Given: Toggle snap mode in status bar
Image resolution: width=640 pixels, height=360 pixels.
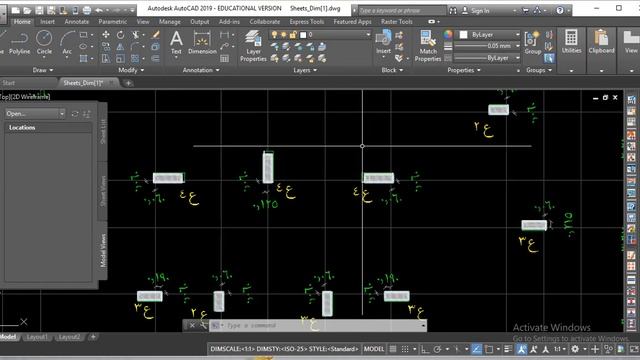Looking at the screenshot, I should [405, 349].
